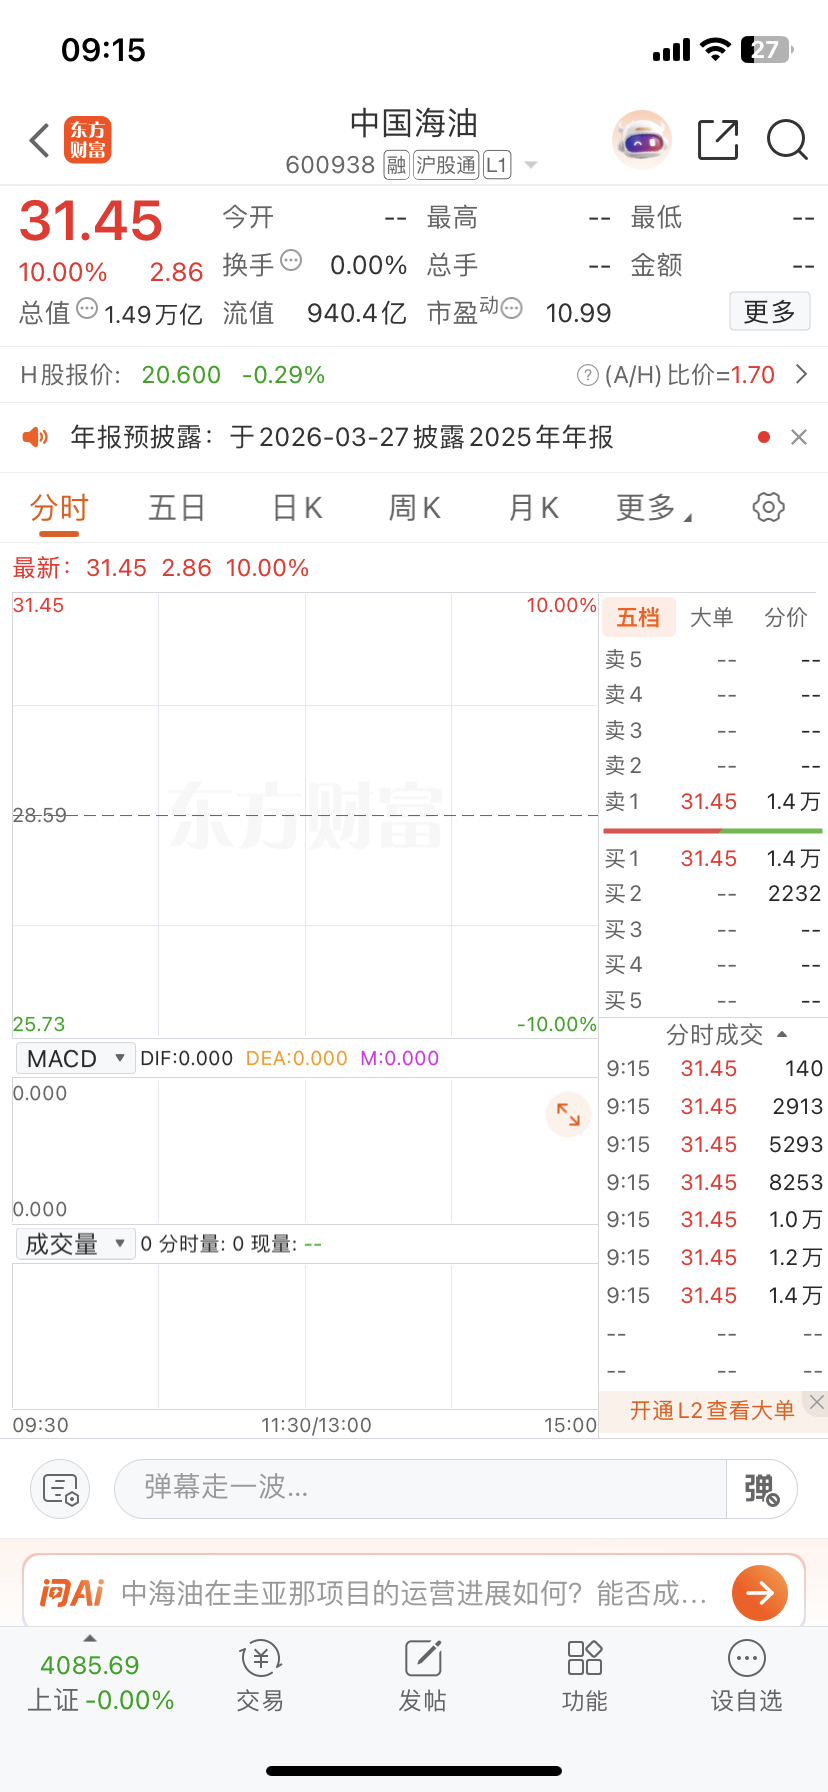The width and height of the screenshot is (828, 1792).
Task: Tap trade row with volume 2913
Action: [x=714, y=1107]
